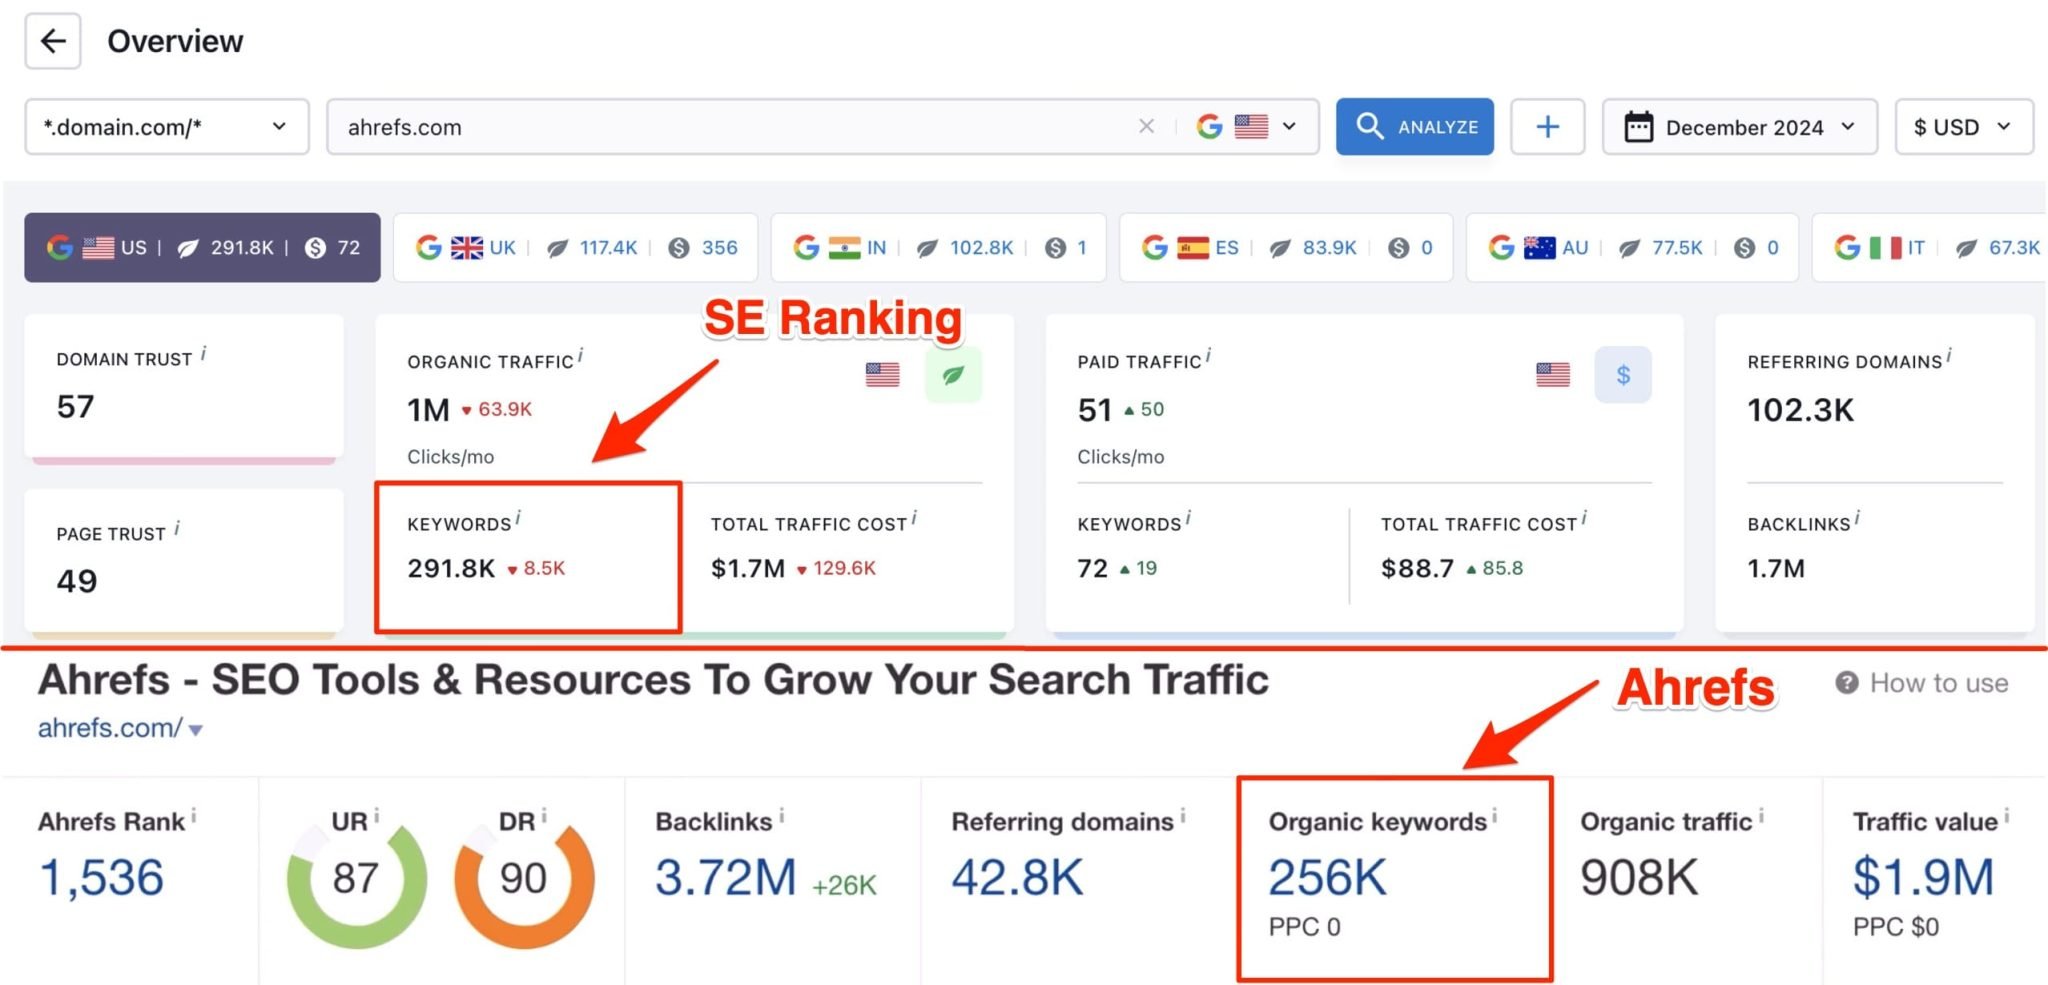Open the ahrefs.com/ link

click(x=110, y=728)
